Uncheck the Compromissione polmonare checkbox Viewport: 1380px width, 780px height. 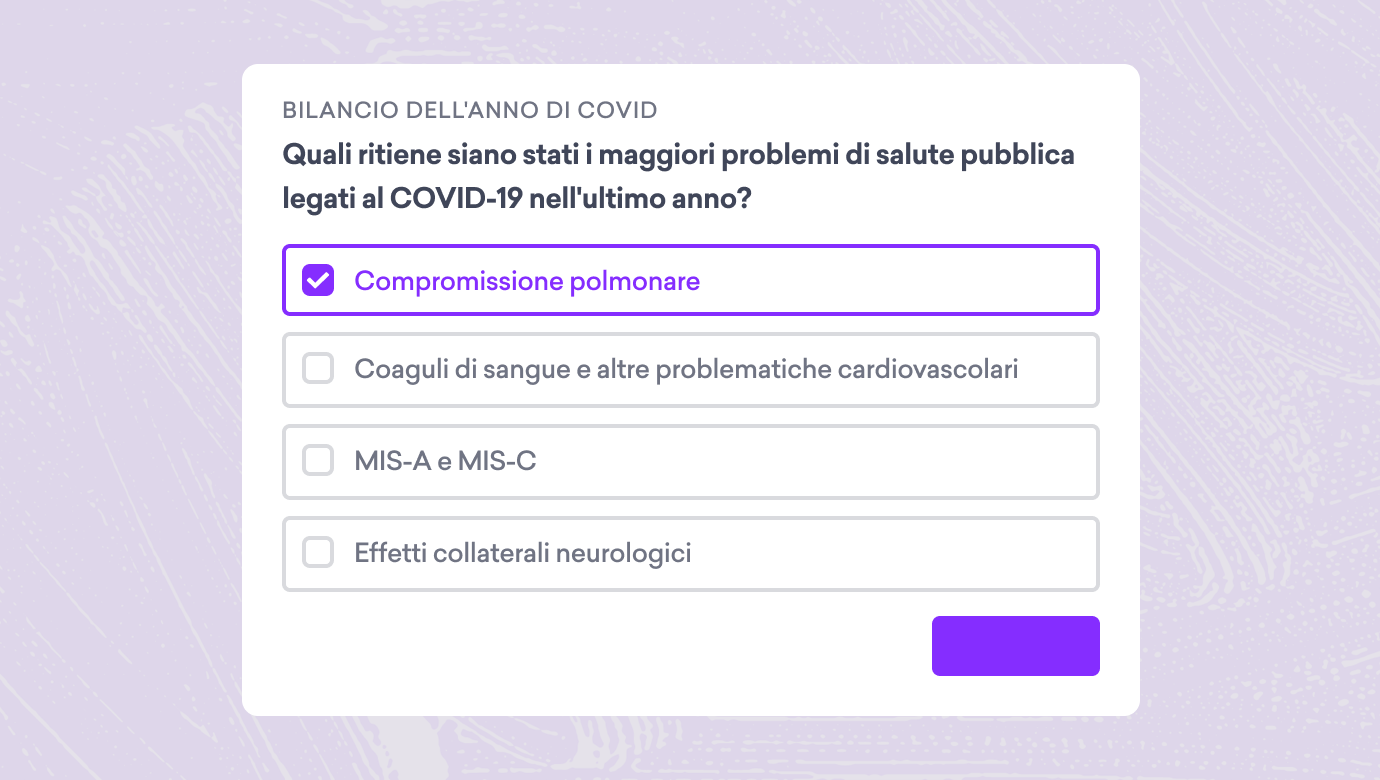318,281
